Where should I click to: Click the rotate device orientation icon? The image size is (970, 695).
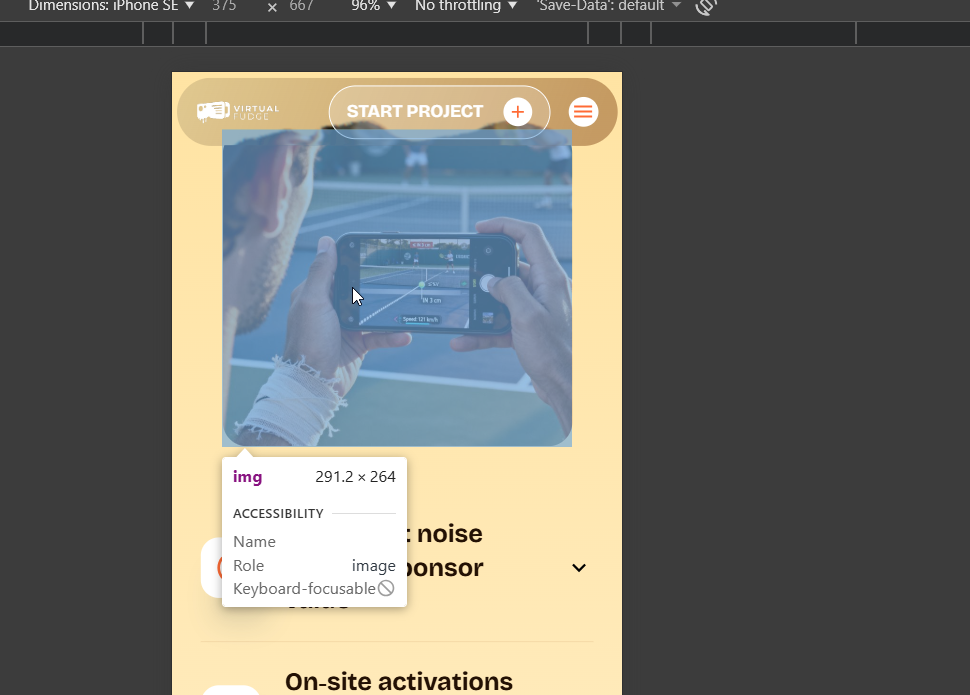point(706,7)
